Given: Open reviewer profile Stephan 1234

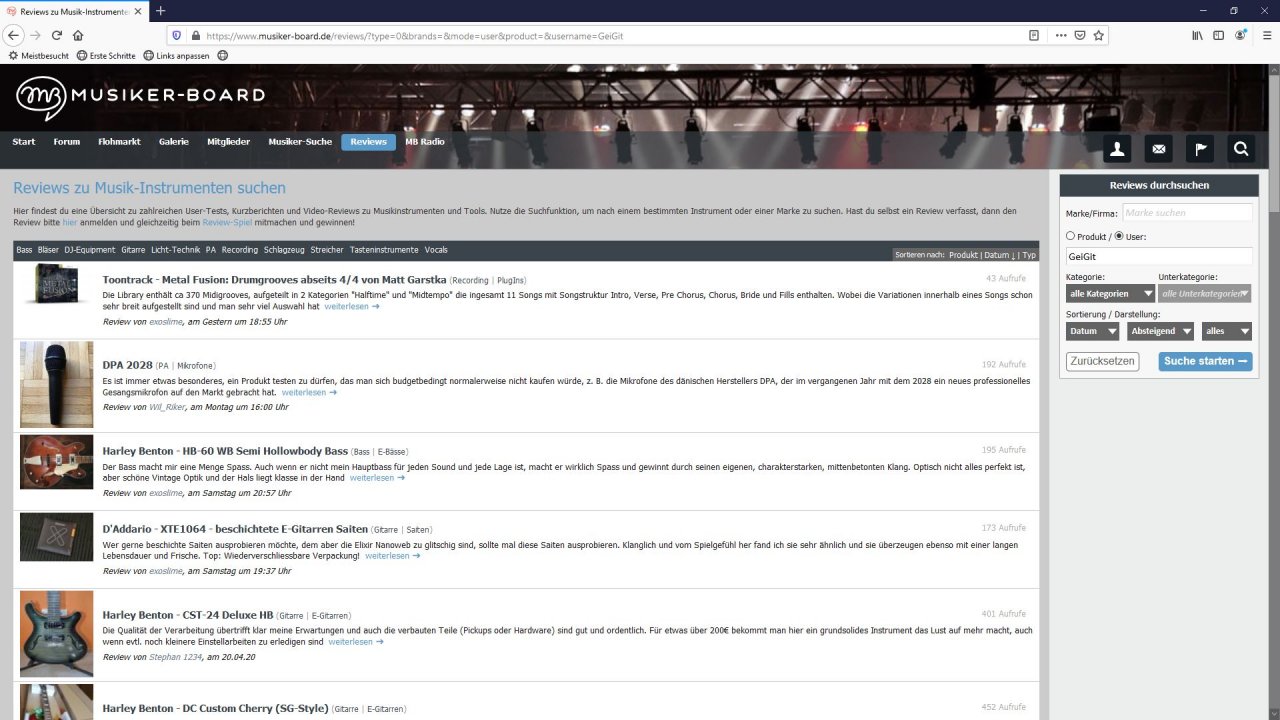Looking at the screenshot, I should (x=175, y=657).
